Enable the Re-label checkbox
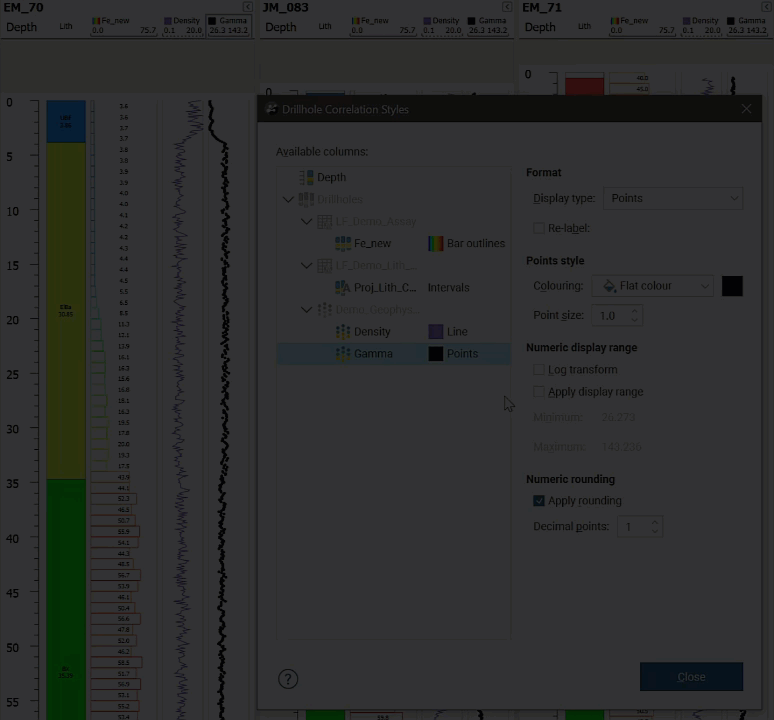The image size is (774, 720). pyautogui.click(x=540, y=228)
